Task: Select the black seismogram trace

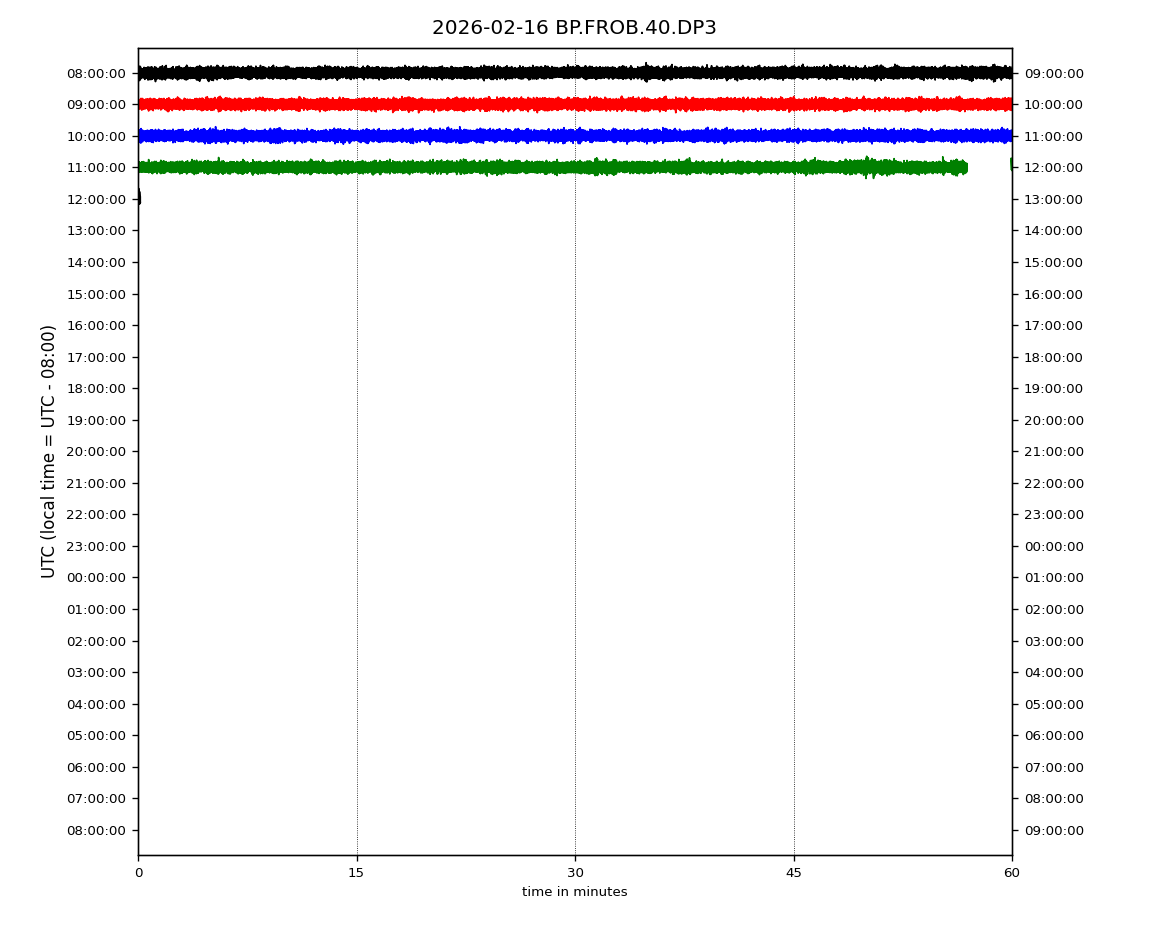Action: tap(574, 72)
